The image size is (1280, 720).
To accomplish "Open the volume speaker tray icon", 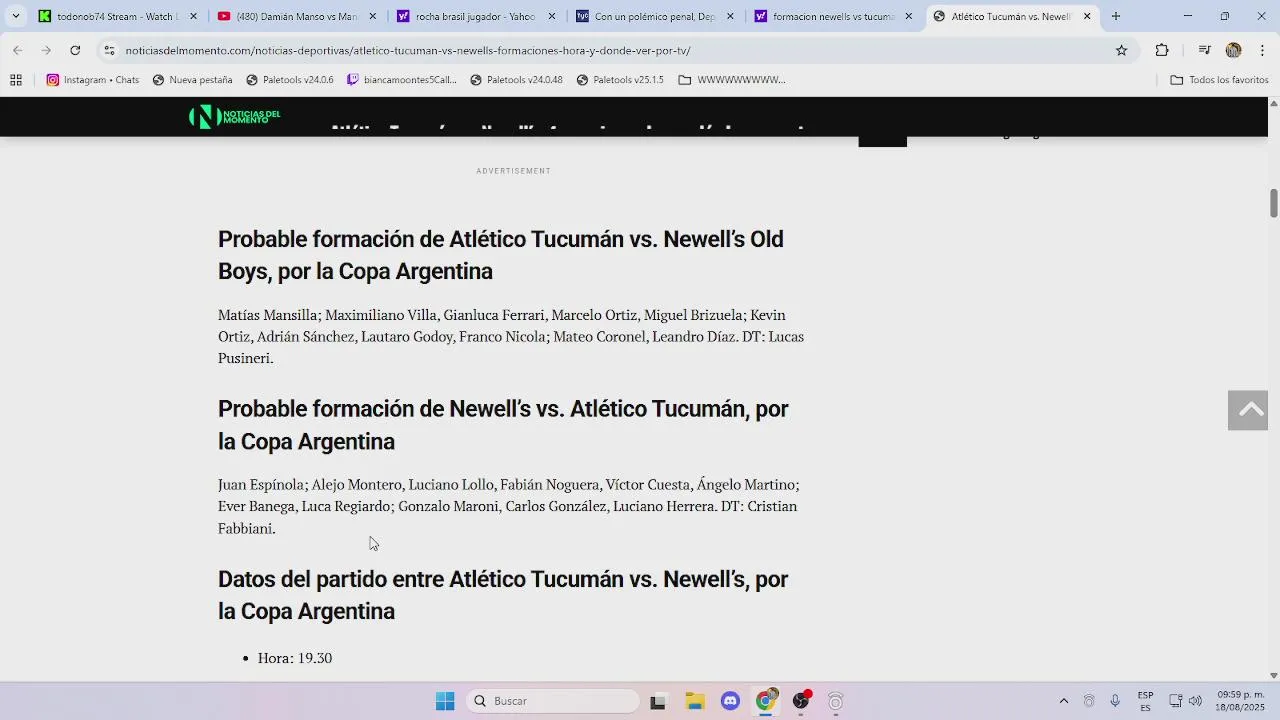I will click(1195, 701).
